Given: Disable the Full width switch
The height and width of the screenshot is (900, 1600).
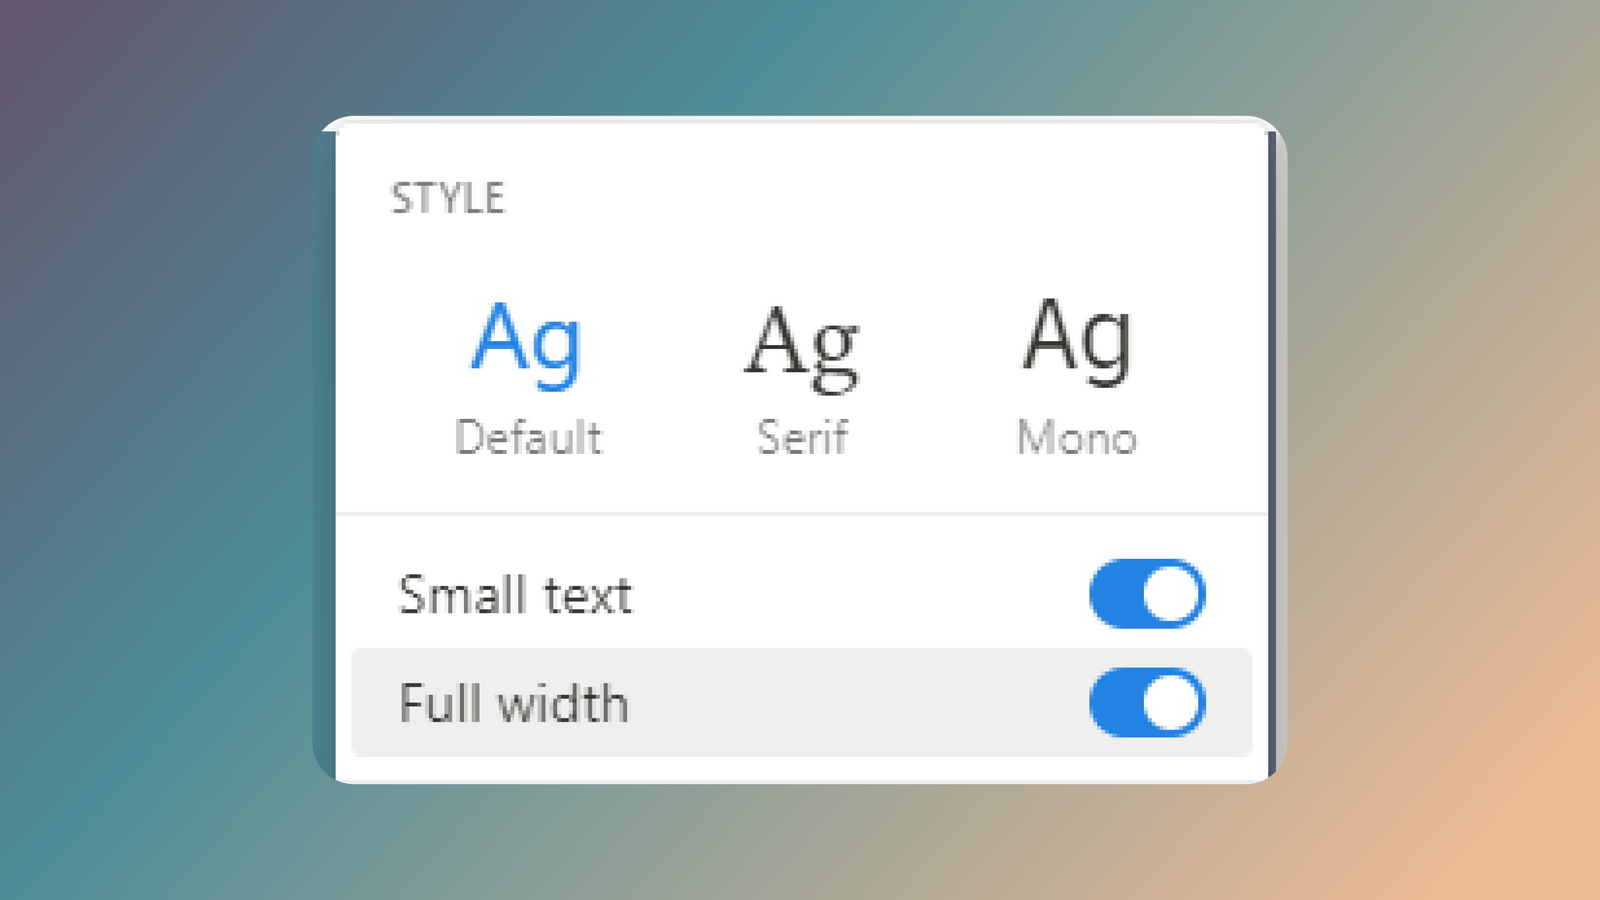Looking at the screenshot, I should 1147,703.
